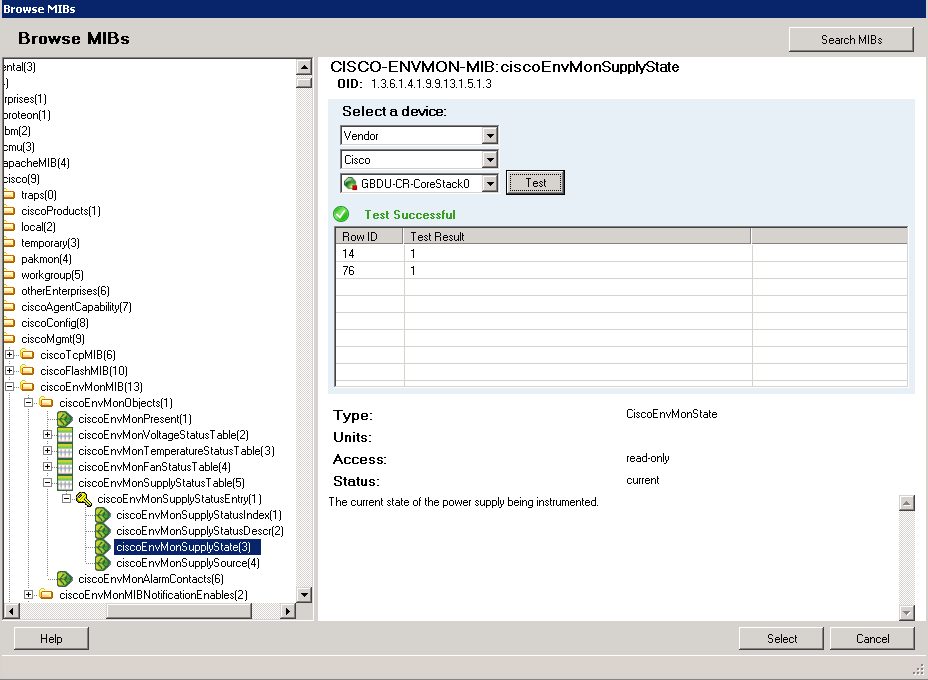Click the ciscoEnvMonVoltageStatusTable table icon
The height and width of the screenshot is (680, 928).
pos(65,435)
